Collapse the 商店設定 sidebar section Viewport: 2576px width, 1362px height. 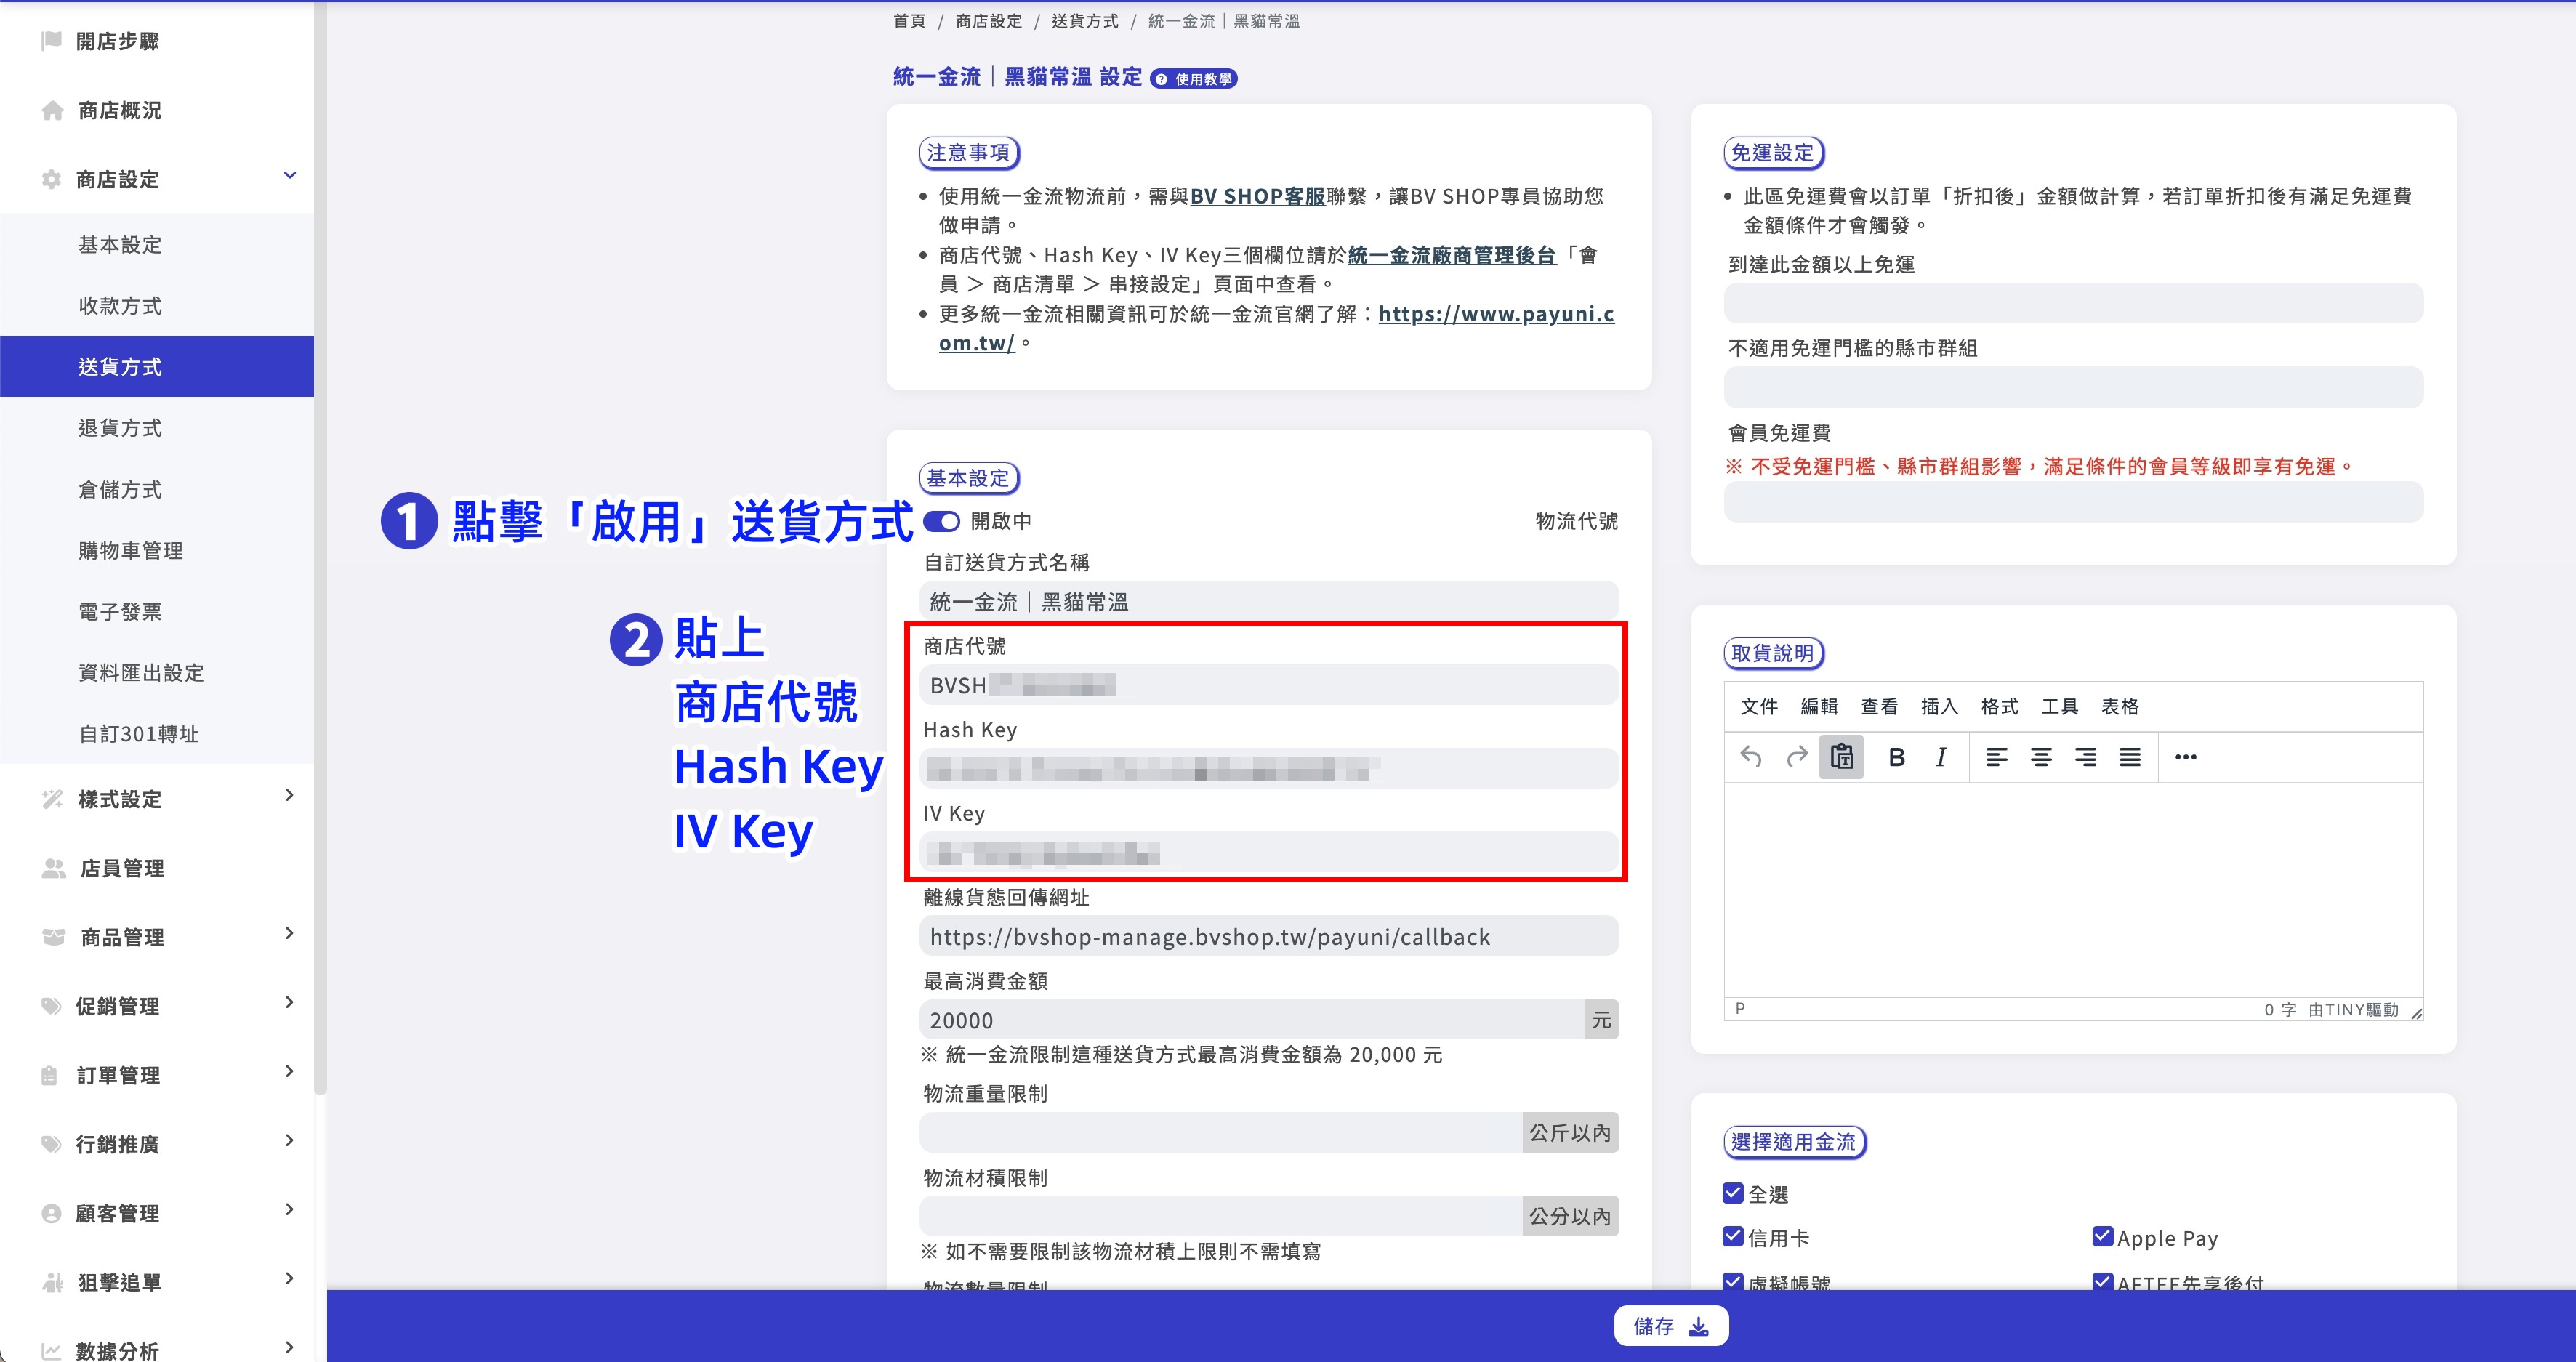290,176
